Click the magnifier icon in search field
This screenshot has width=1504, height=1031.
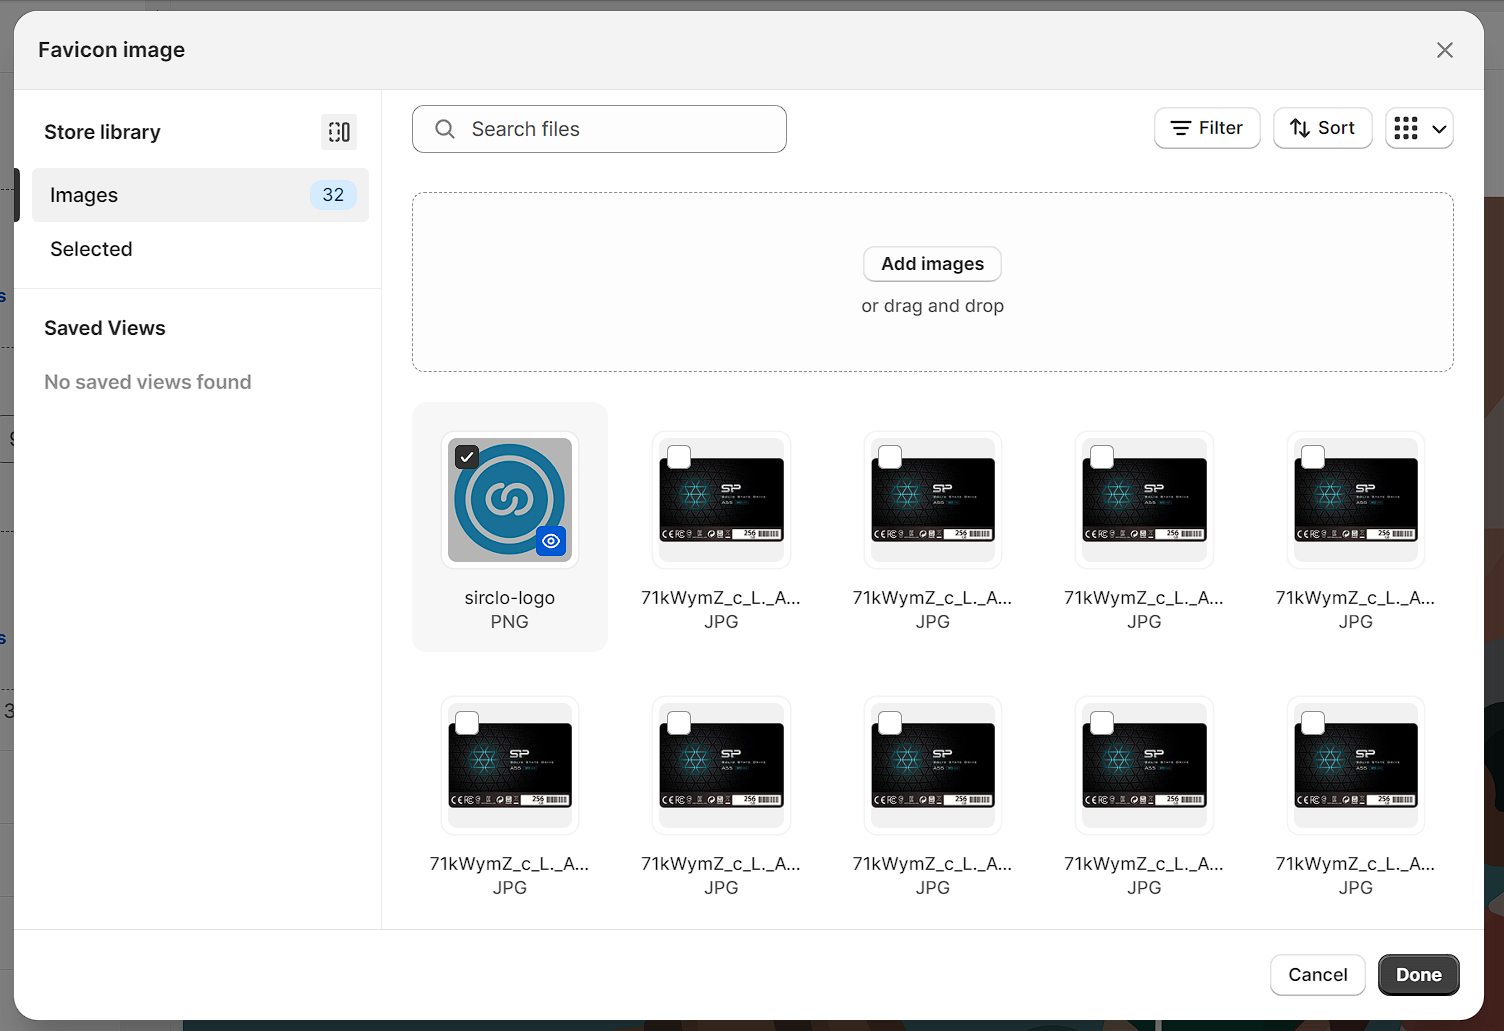click(445, 129)
